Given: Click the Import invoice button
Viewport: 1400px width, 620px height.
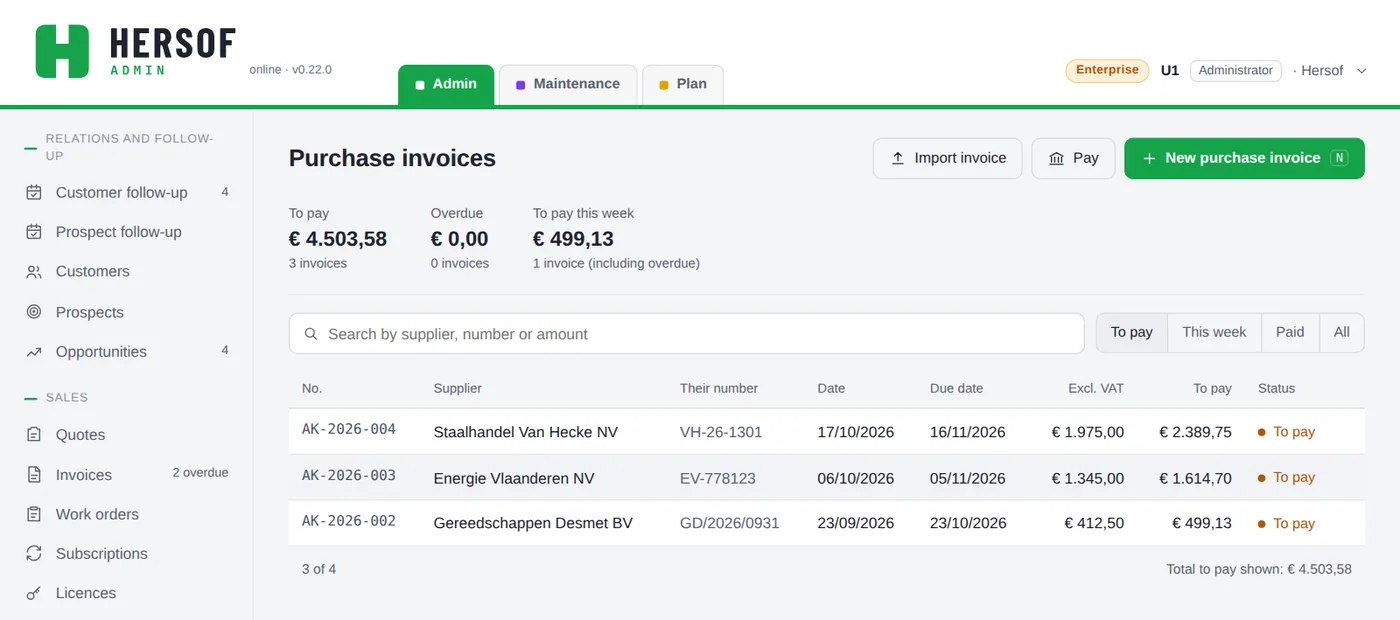Looking at the screenshot, I should pyautogui.click(x=947, y=158).
